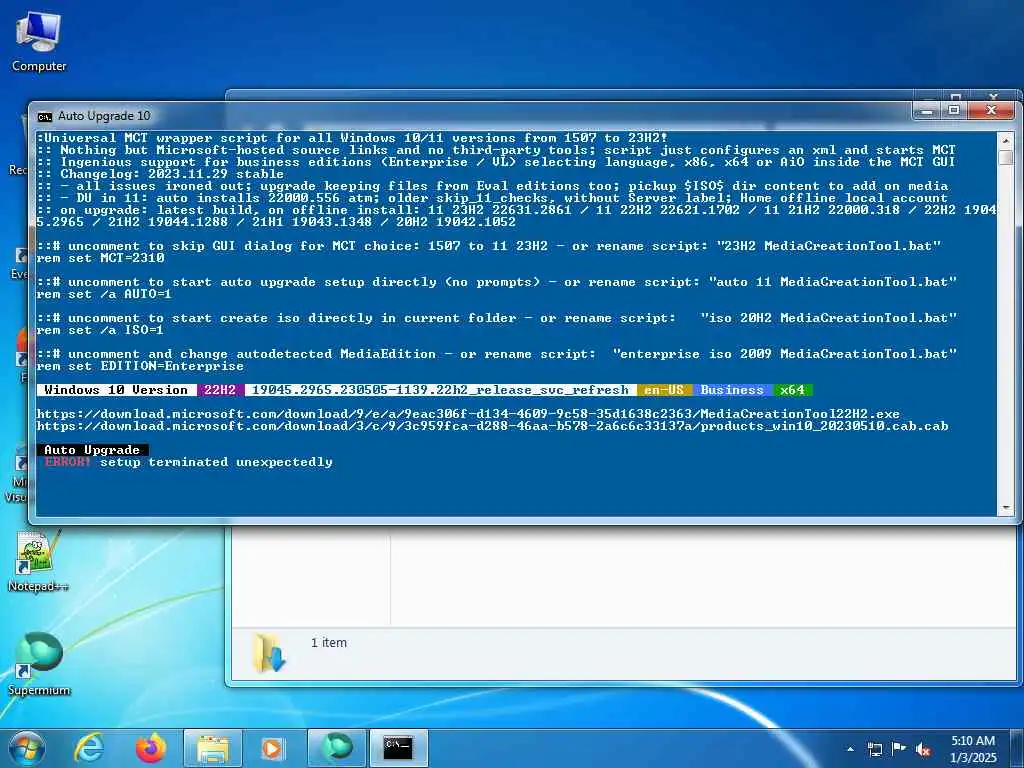Viewport: 1024px width, 768px height.
Task: Click the Business edition label
Action: point(732,390)
